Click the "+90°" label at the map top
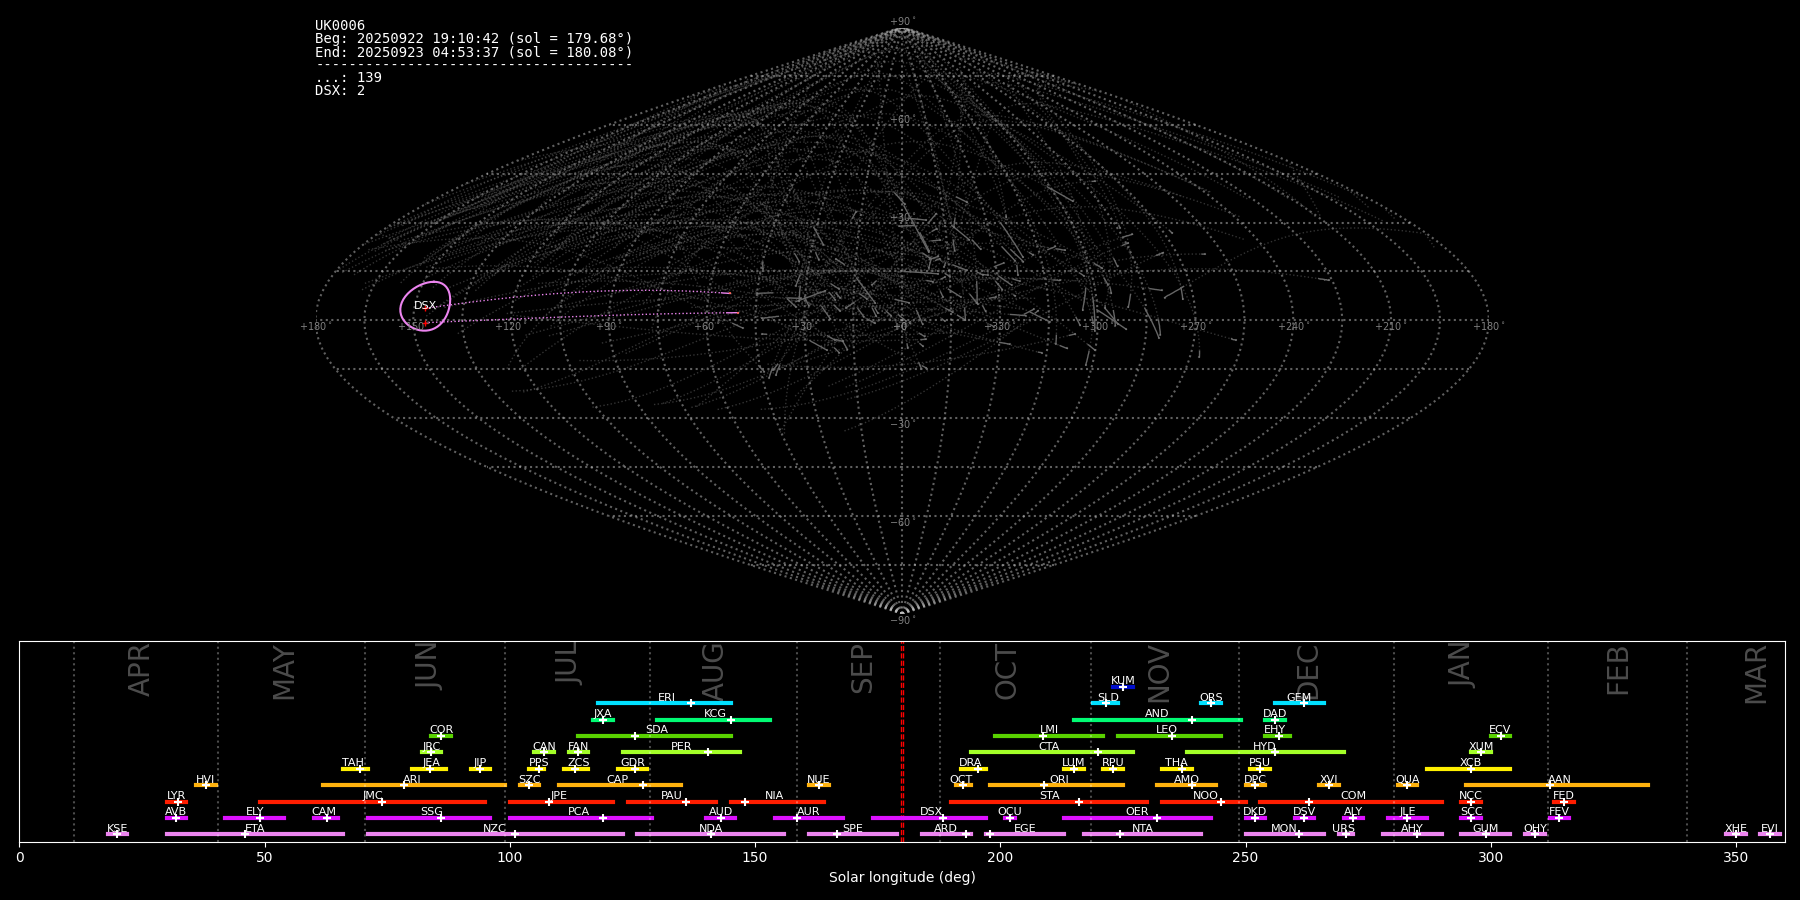Viewport: 1800px width, 900px height. (x=902, y=22)
